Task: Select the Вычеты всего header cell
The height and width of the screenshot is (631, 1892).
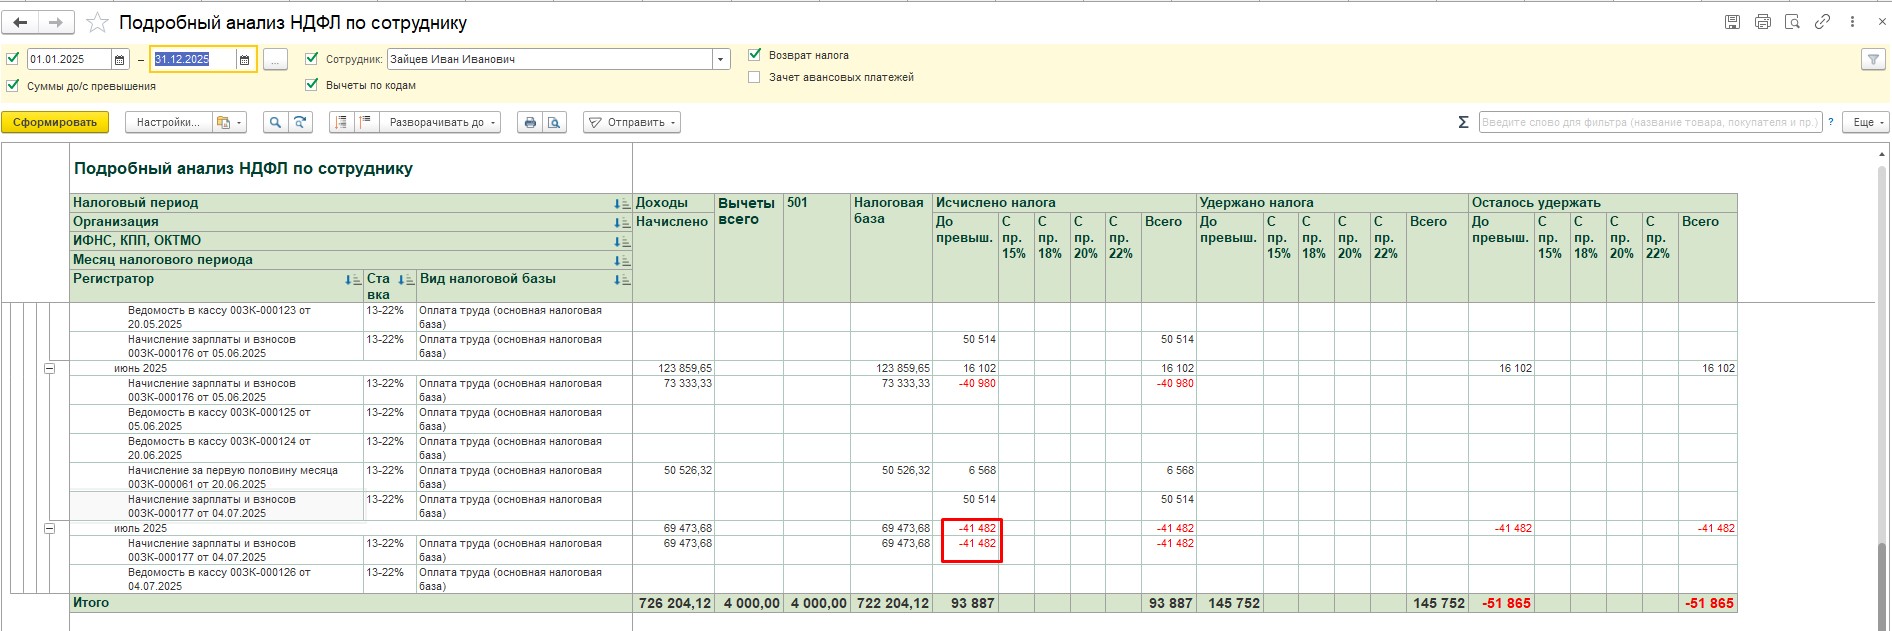Action: tap(749, 248)
